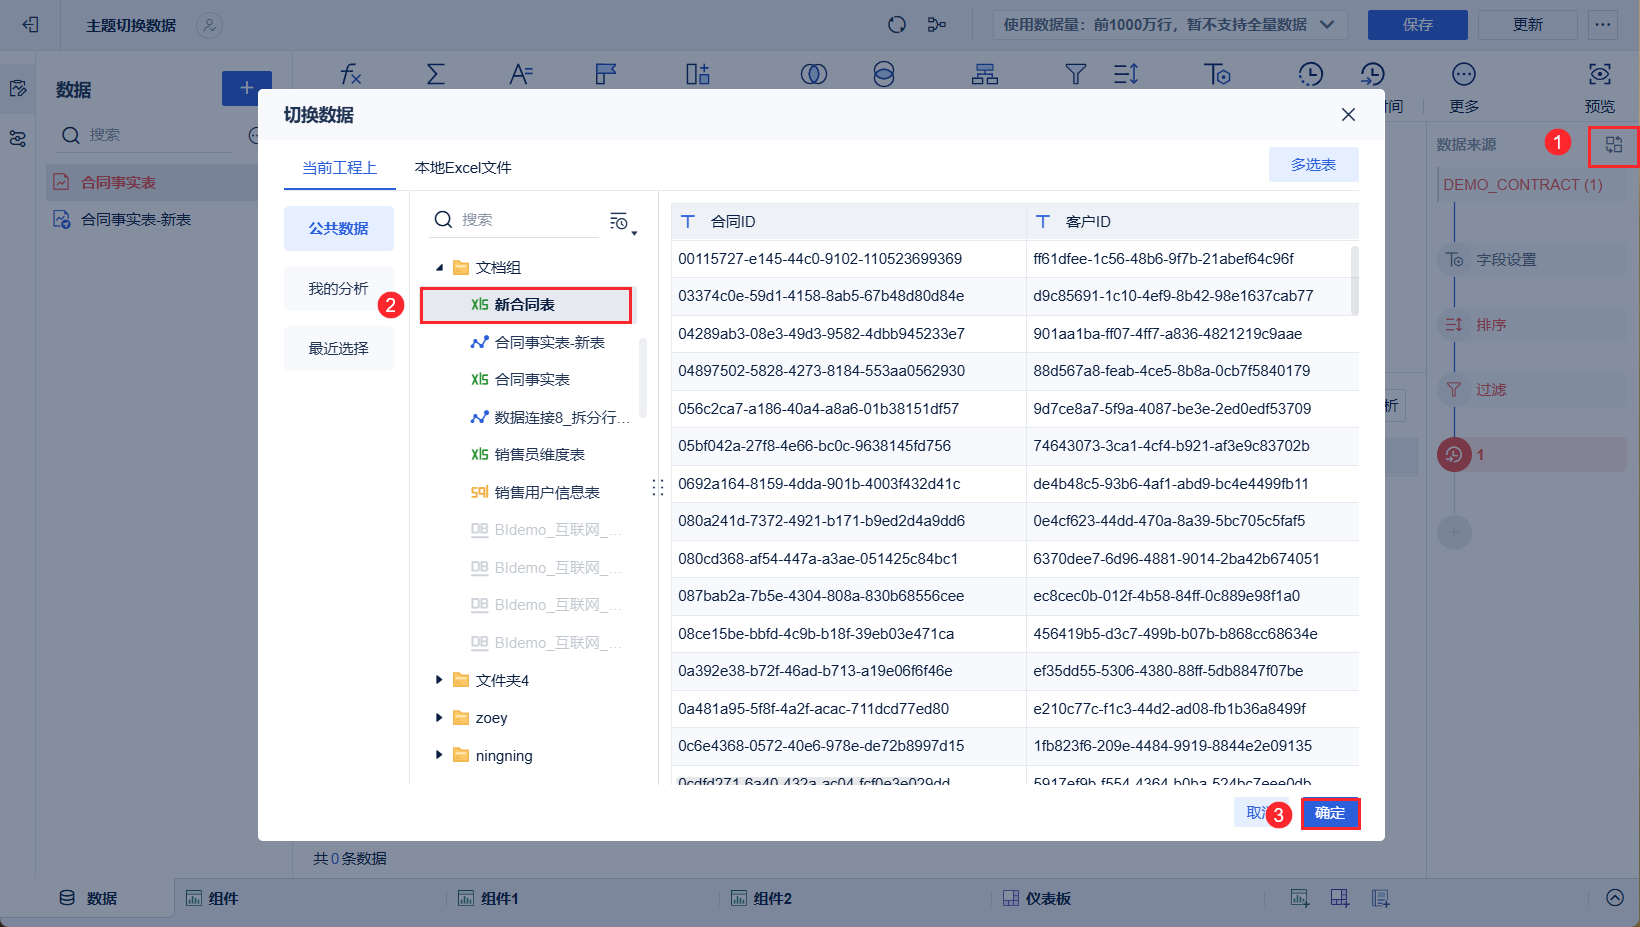Click the table tree vertical scrollbar
1640x927 pixels.
[642, 378]
